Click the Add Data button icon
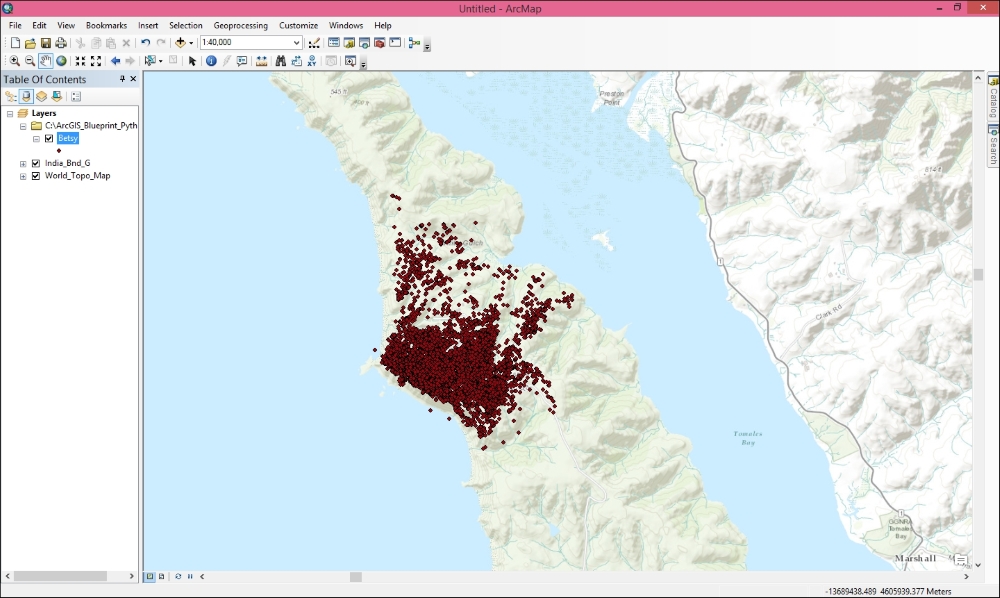The width and height of the screenshot is (1000, 598). [x=180, y=43]
